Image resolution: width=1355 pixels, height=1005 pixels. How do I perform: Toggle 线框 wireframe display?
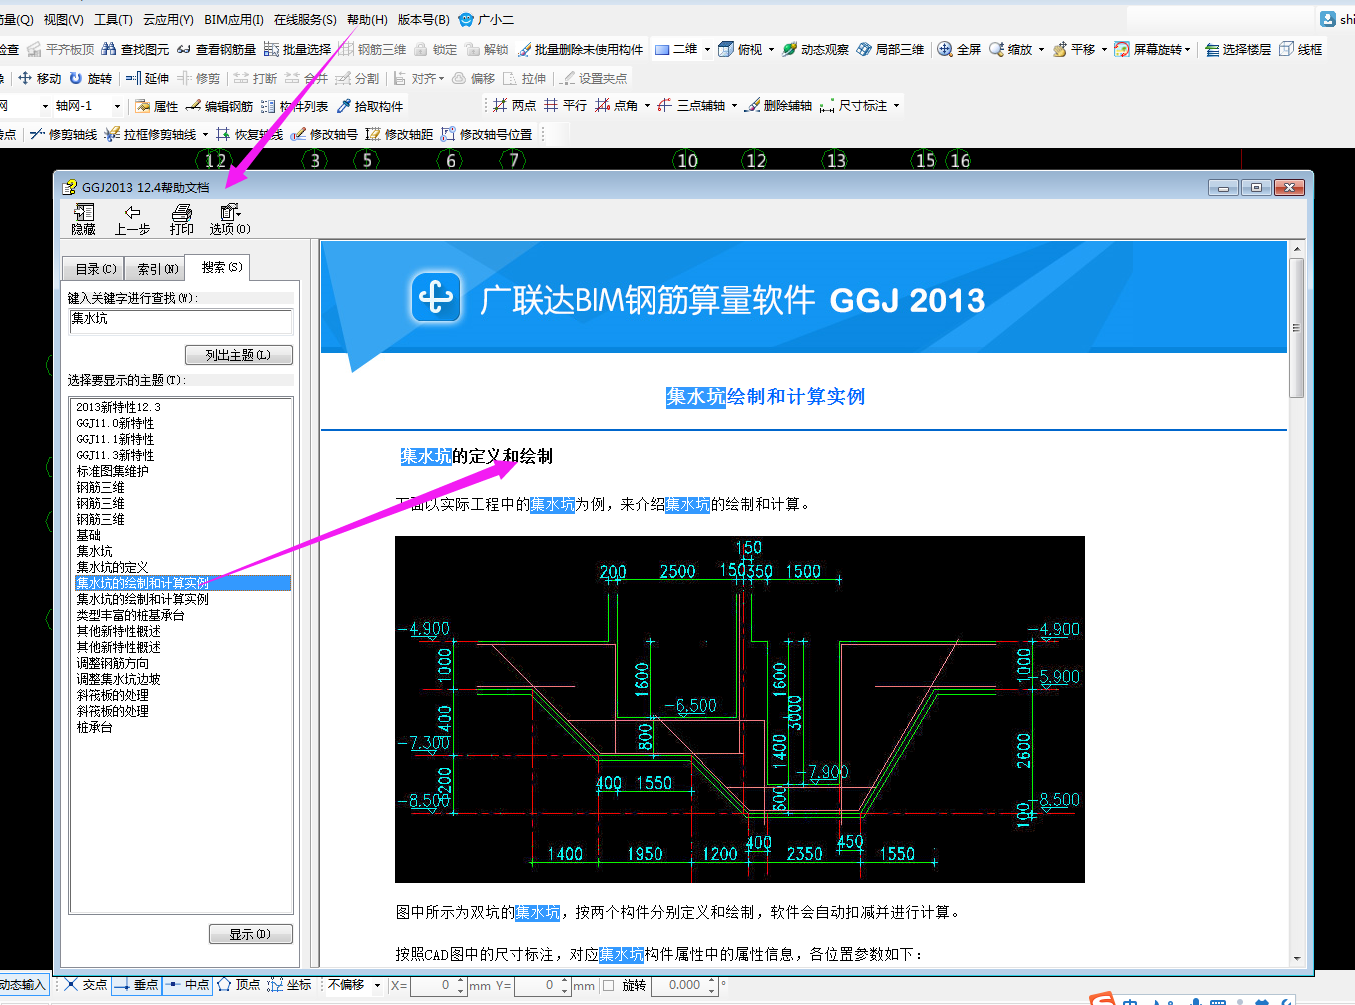pos(1301,49)
